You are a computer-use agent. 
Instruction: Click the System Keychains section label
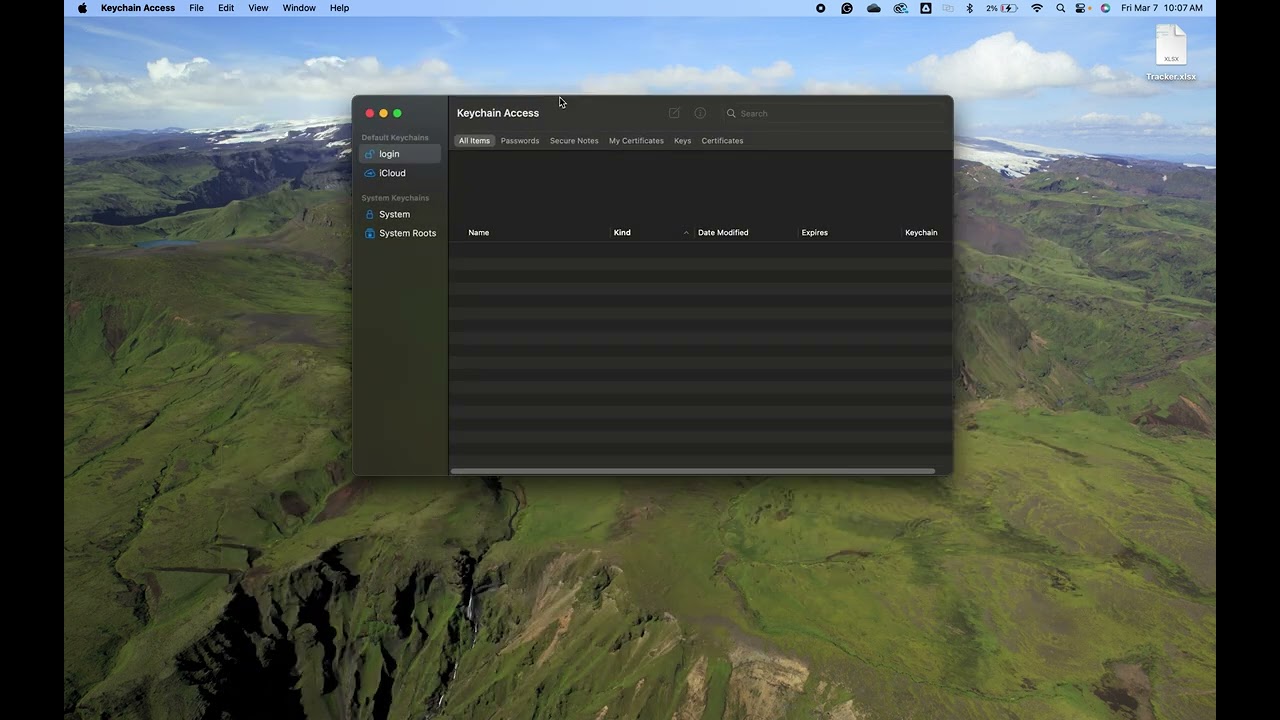395,198
